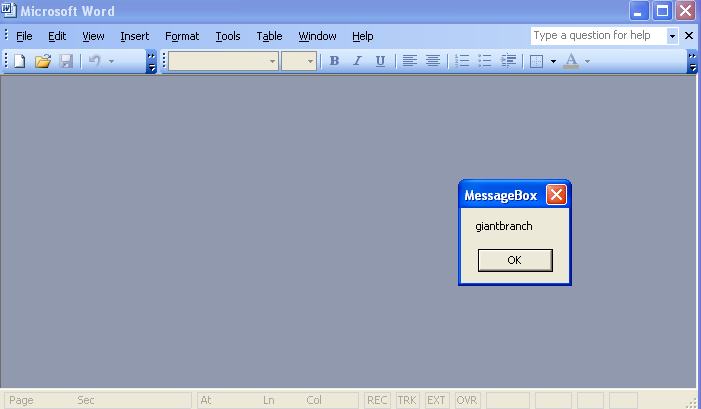Close the document window with the menu bar X
The height and width of the screenshot is (409, 701).
689,36
